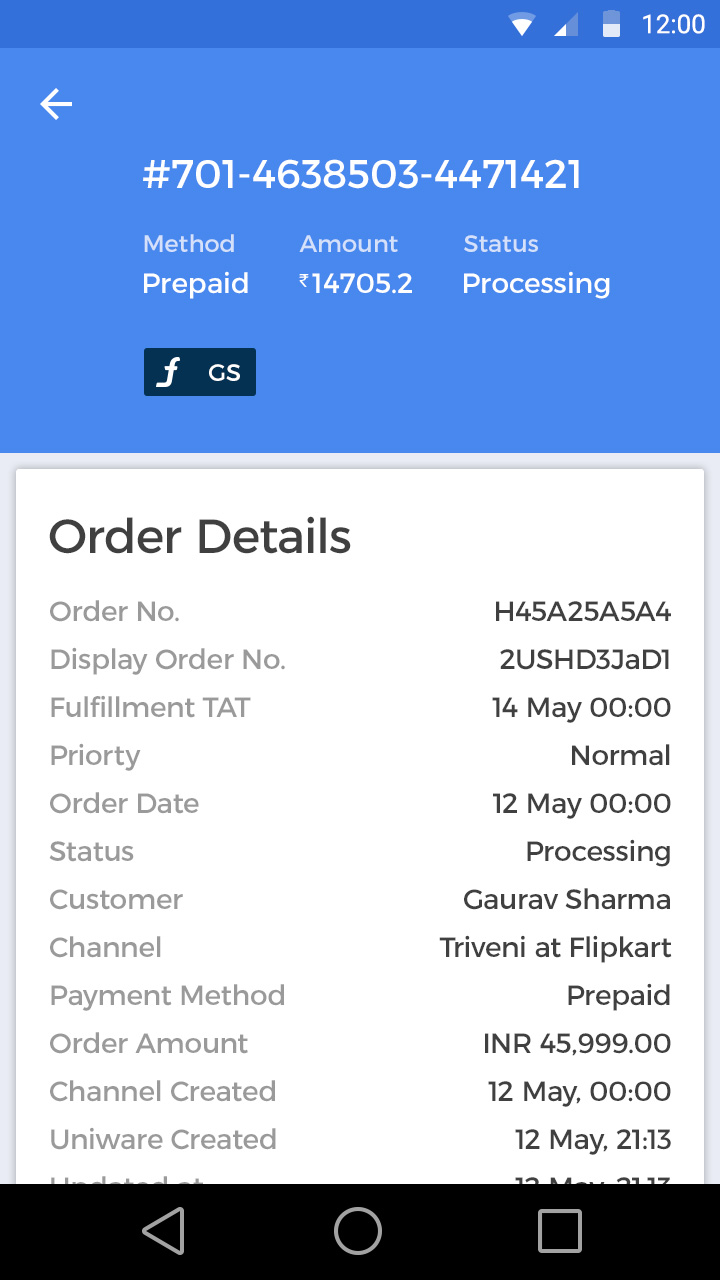The image size is (720, 1280).
Task: Tap the battery status icon
Action: [611, 24]
